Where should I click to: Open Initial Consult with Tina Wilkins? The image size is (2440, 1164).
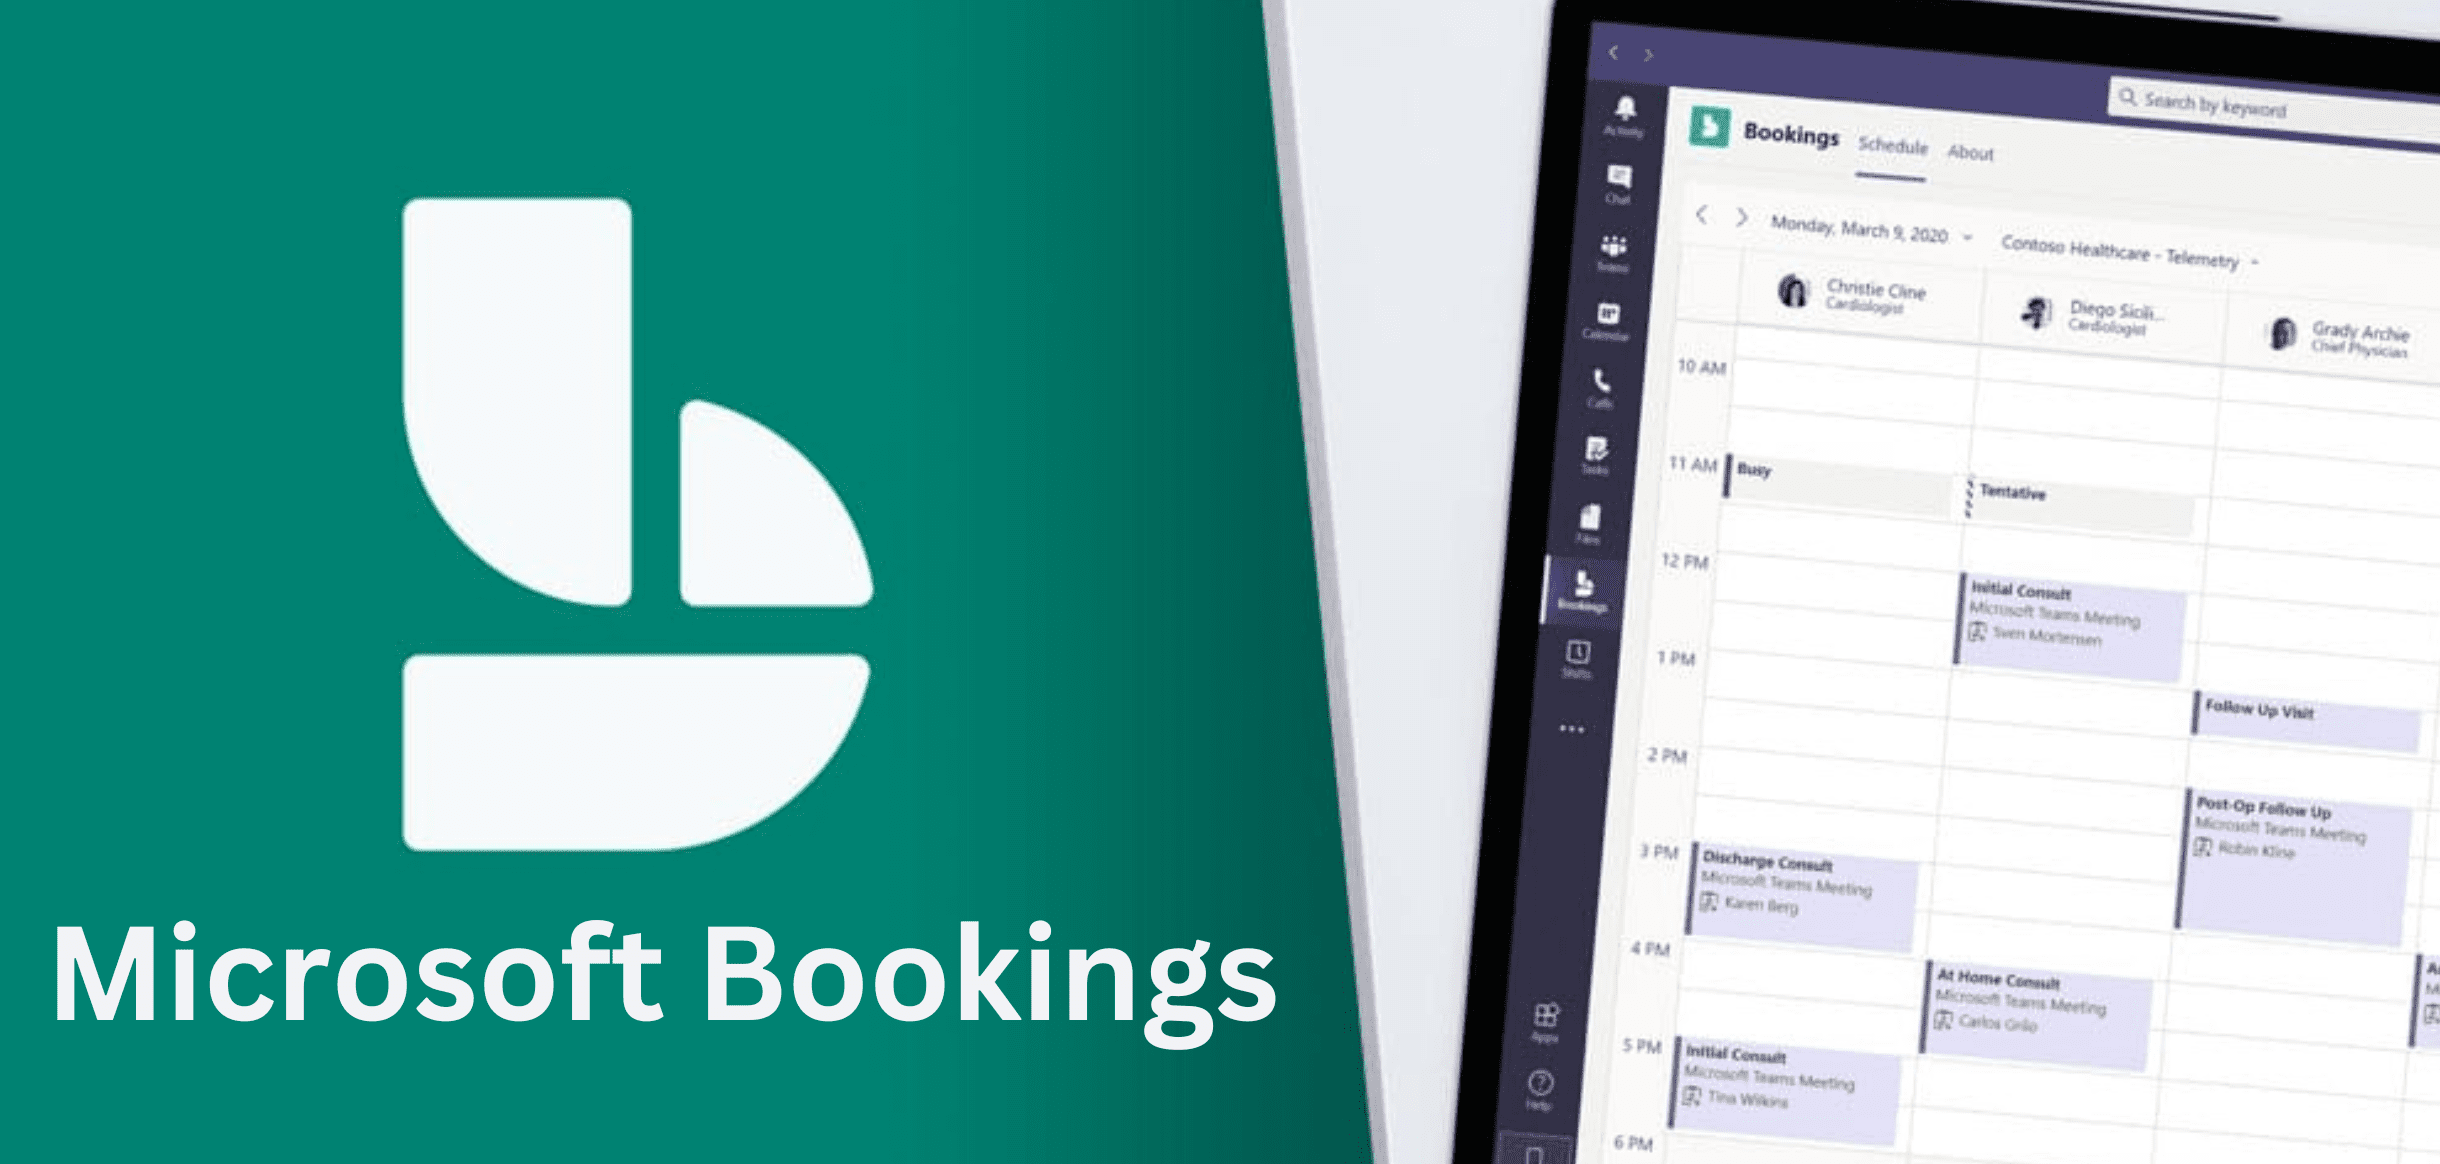click(x=1787, y=1089)
